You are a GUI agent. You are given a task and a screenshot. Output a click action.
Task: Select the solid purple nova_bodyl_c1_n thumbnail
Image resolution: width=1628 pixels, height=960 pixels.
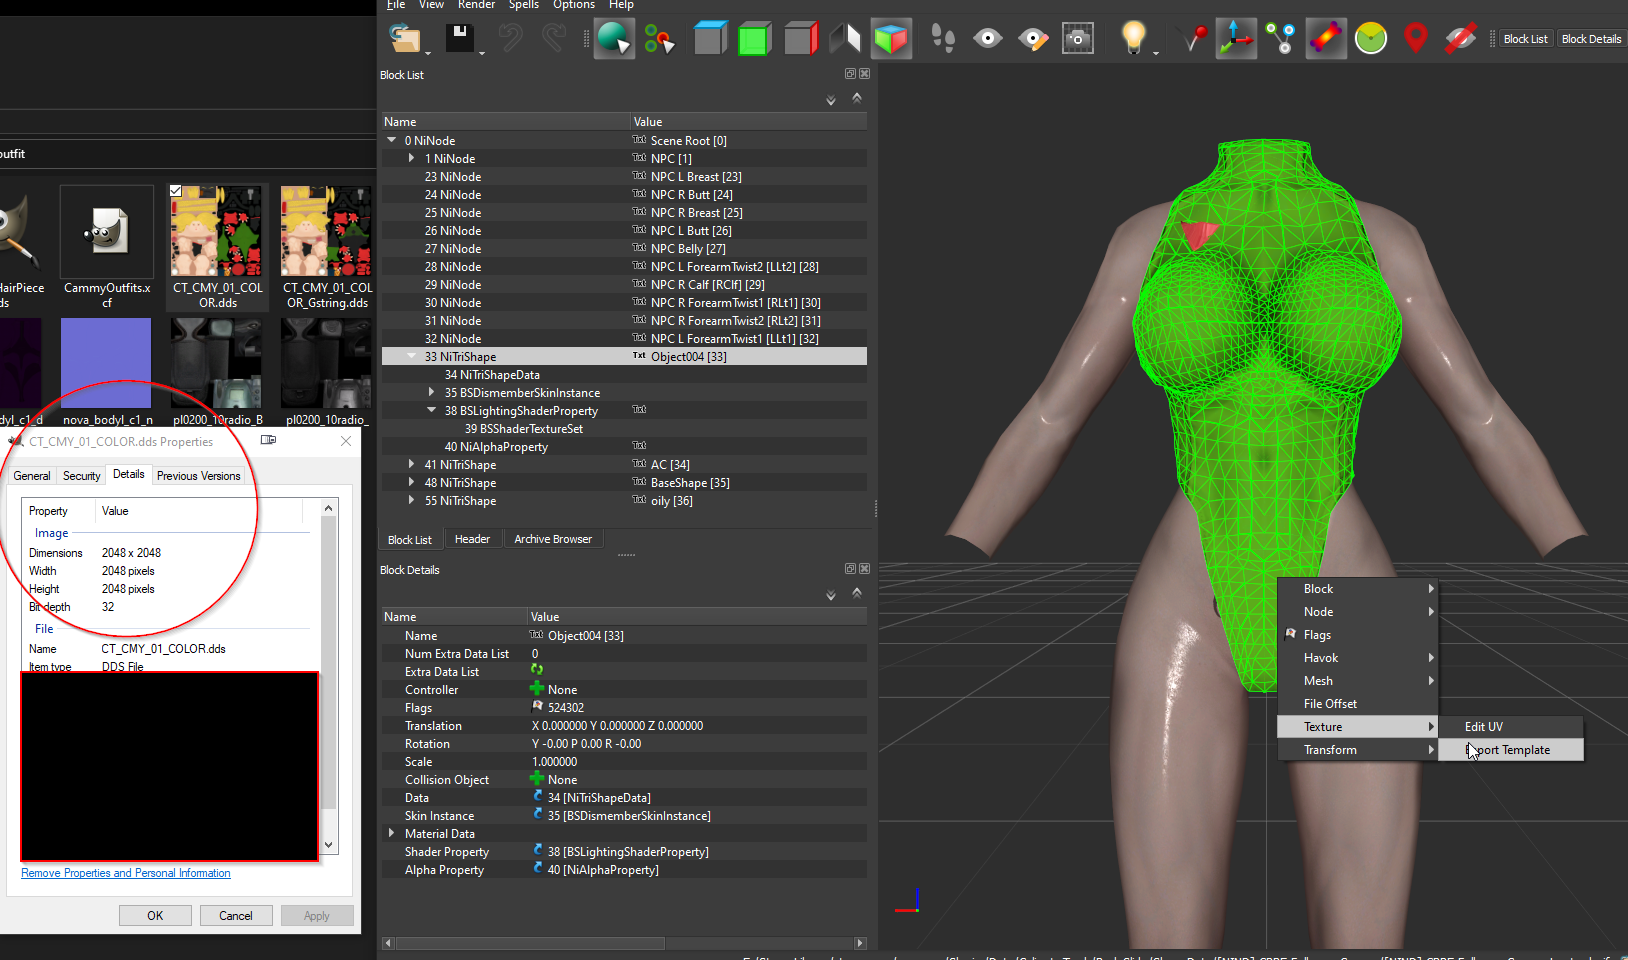point(106,362)
